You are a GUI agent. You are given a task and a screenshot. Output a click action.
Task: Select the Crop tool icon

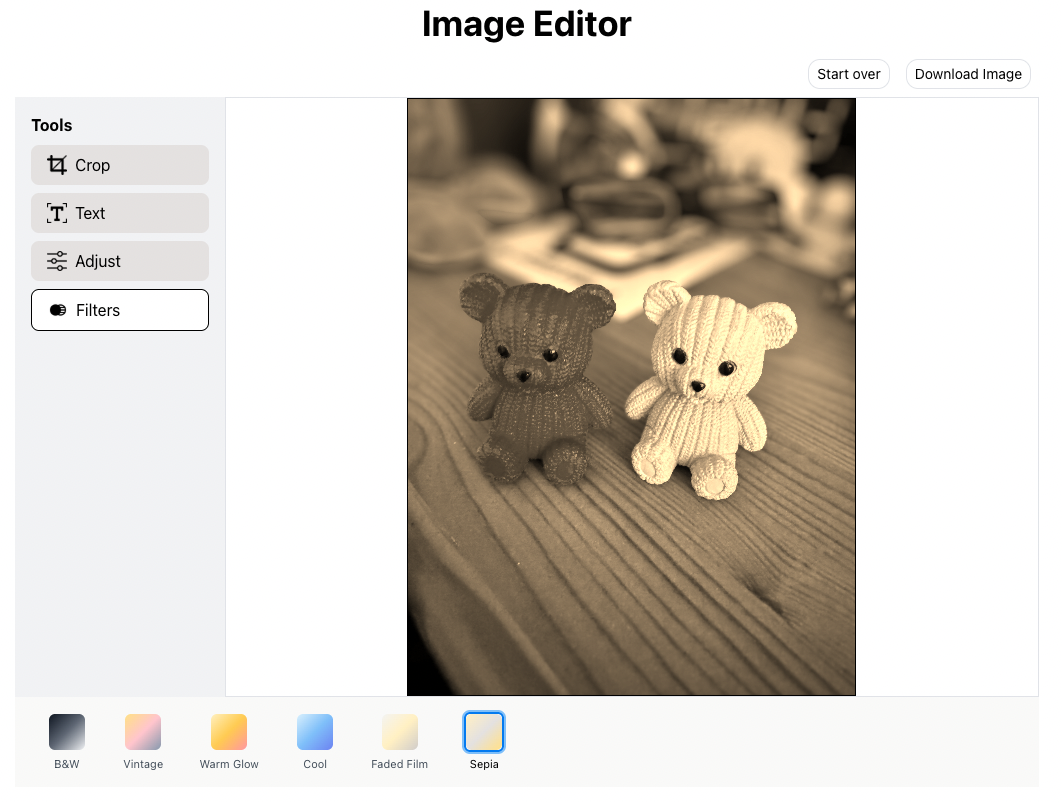tap(57, 165)
